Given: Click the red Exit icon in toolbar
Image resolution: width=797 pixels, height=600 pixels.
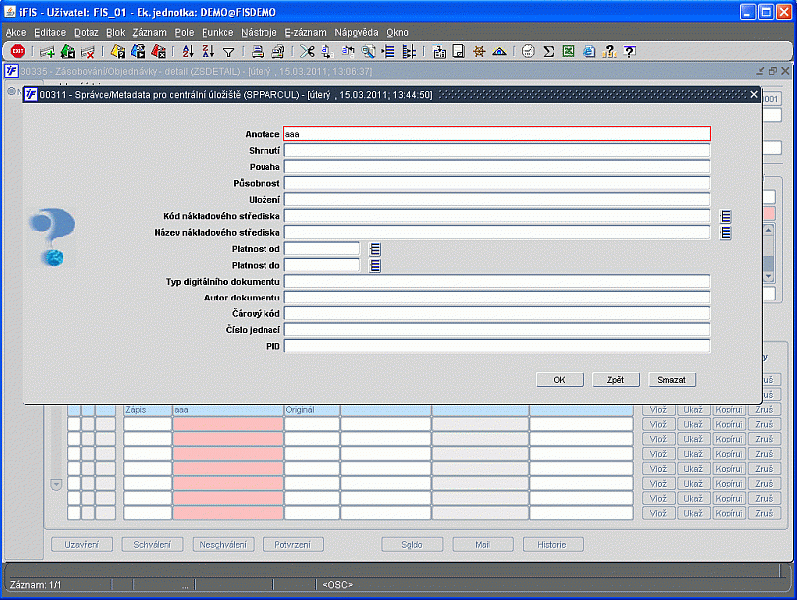Looking at the screenshot, I should [18, 51].
